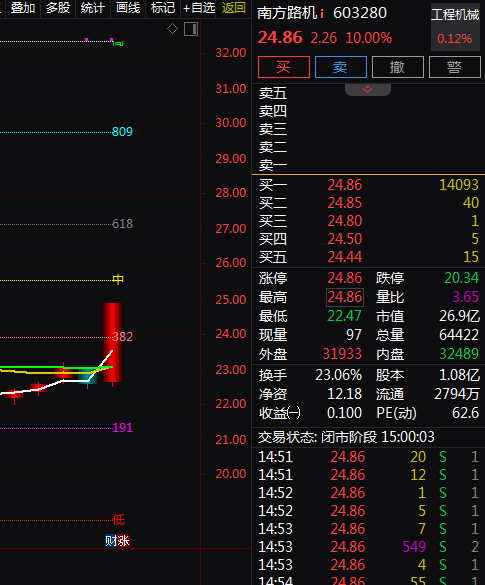
Task: Click the red 低 level label
Action: (x=118, y=520)
